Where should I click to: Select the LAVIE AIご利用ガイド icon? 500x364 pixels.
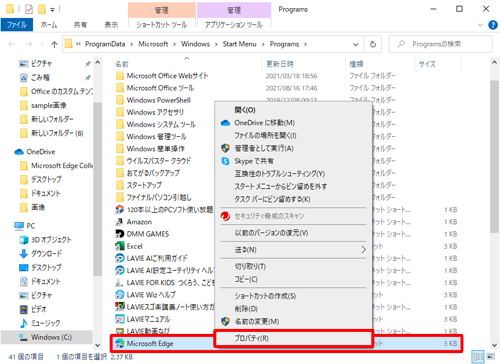pyautogui.click(x=119, y=258)
